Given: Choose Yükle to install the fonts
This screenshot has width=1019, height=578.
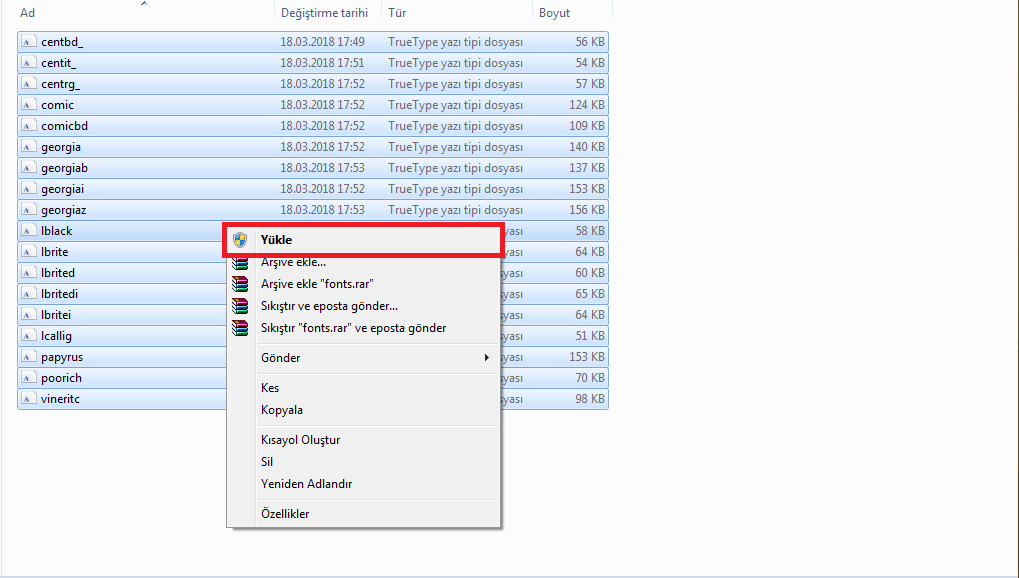Looking at the screenshot, I should click(363, 240).
